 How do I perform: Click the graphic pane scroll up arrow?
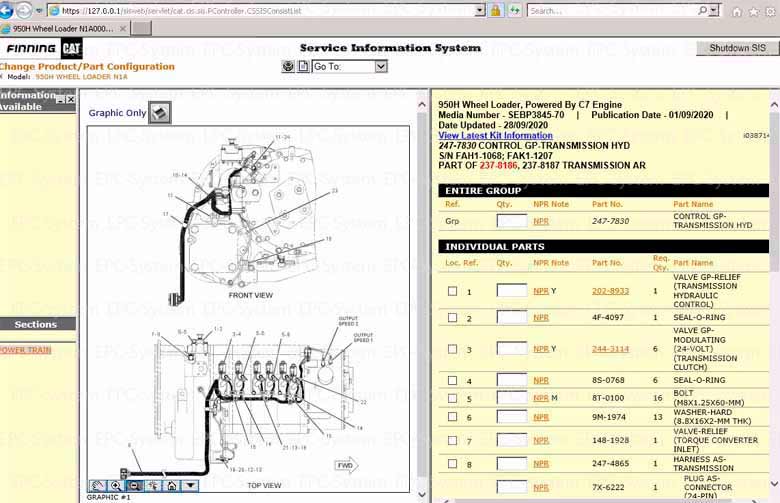click(x=422, y=104)
